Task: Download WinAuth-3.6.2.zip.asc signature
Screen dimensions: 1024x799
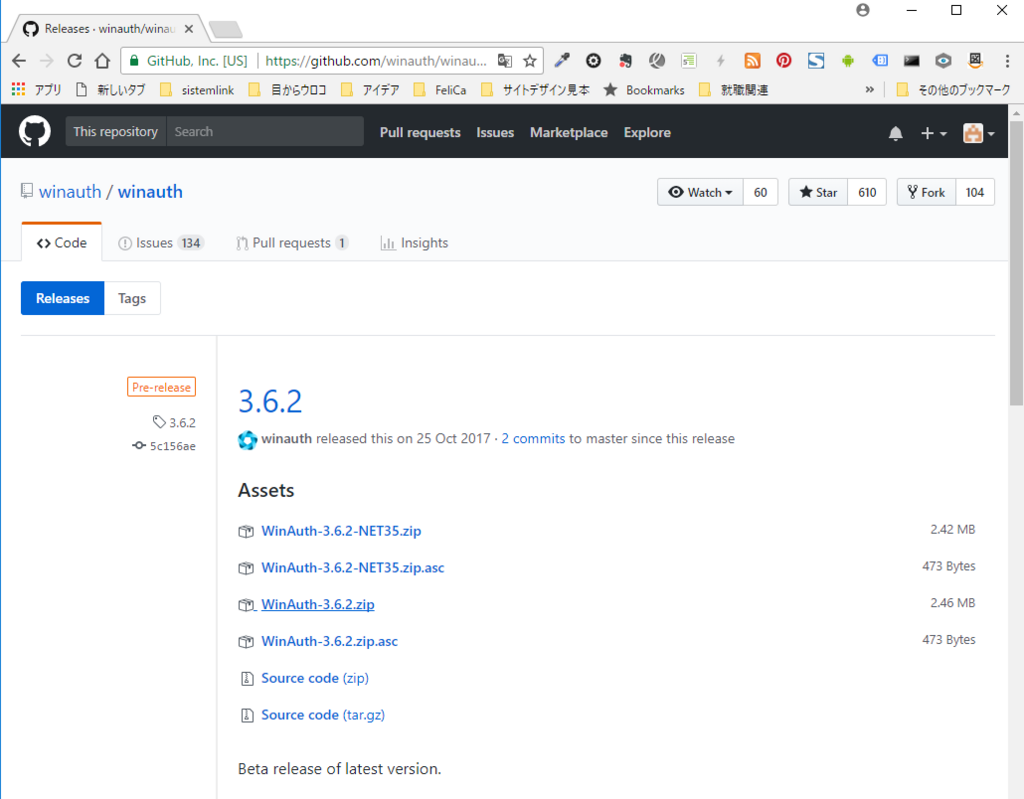Action: (329, 642)
